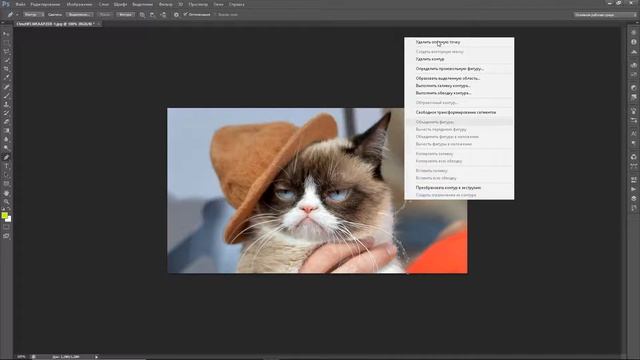Select the Healing Brush tool
Viewport: 640px width, 360px height.
(x=6, y=87)
